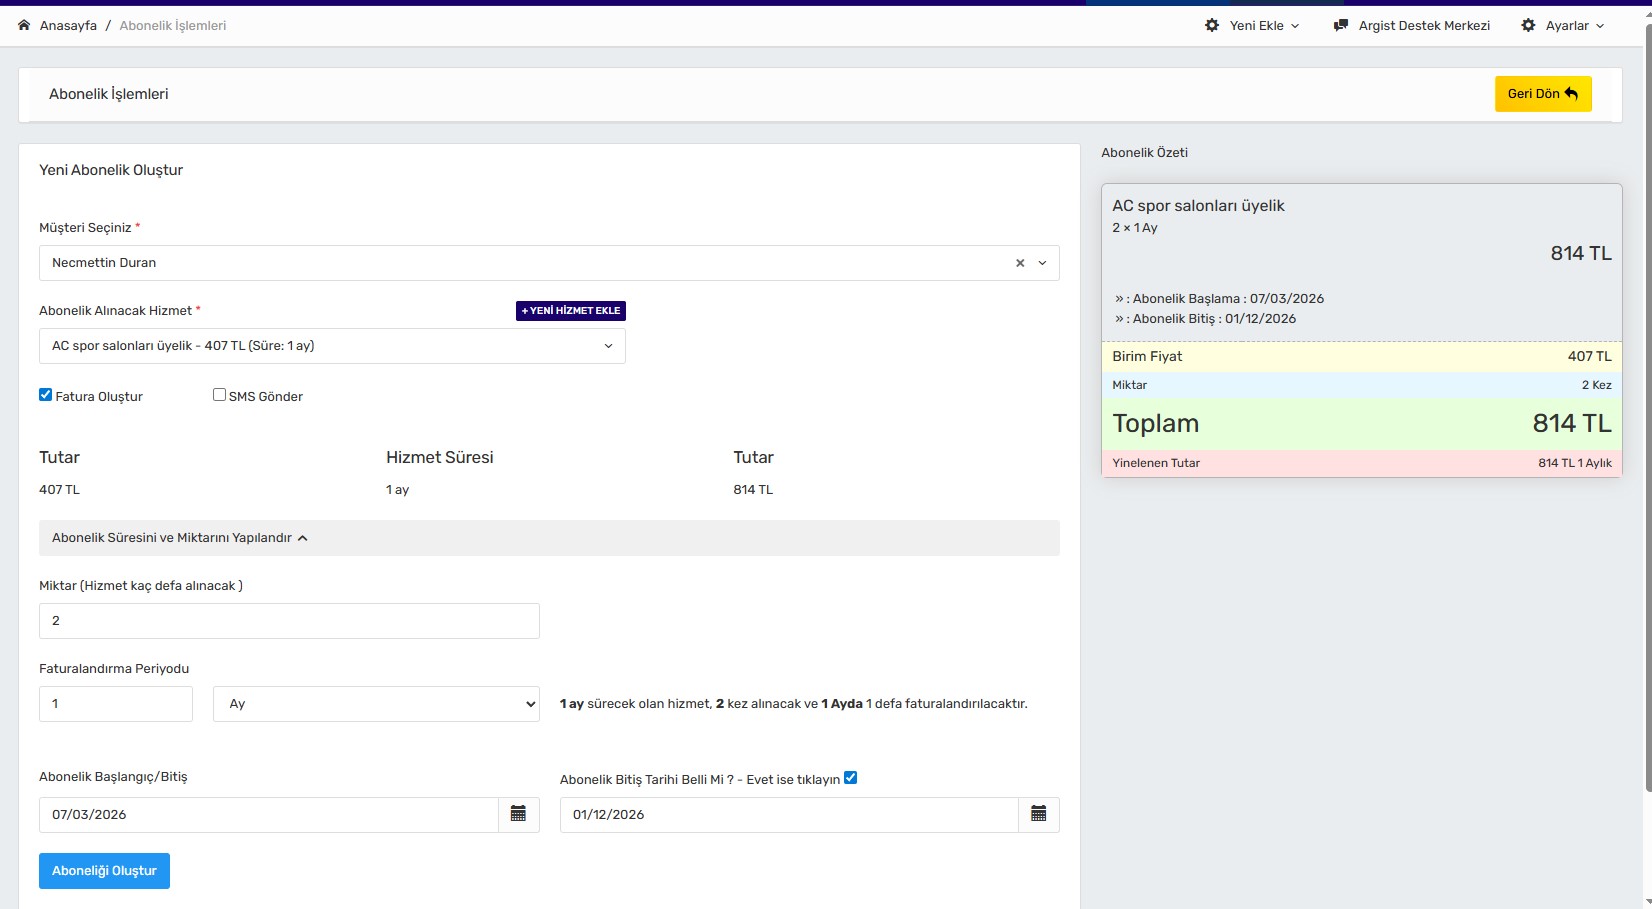Click the Argist Destek Merkezi chat icon
This screenshot has height=909, width=1652.
pos(1341,25)
